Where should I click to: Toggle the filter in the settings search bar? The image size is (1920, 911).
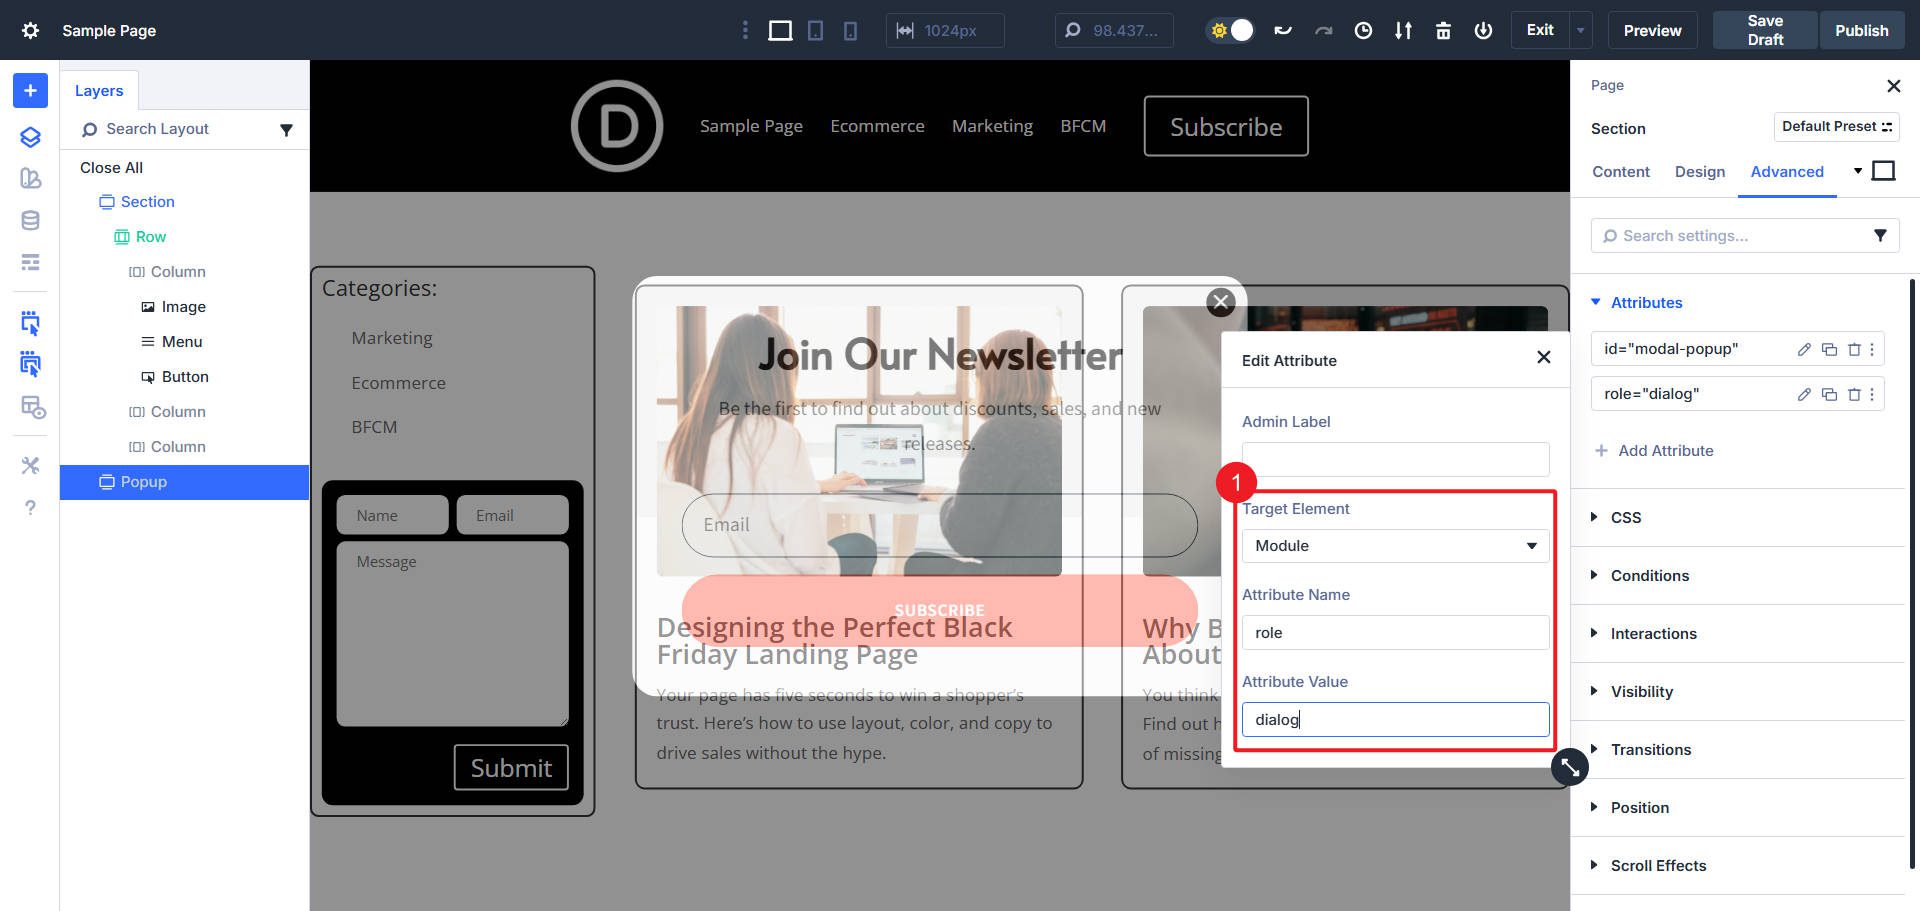(x=1881, y=235)
